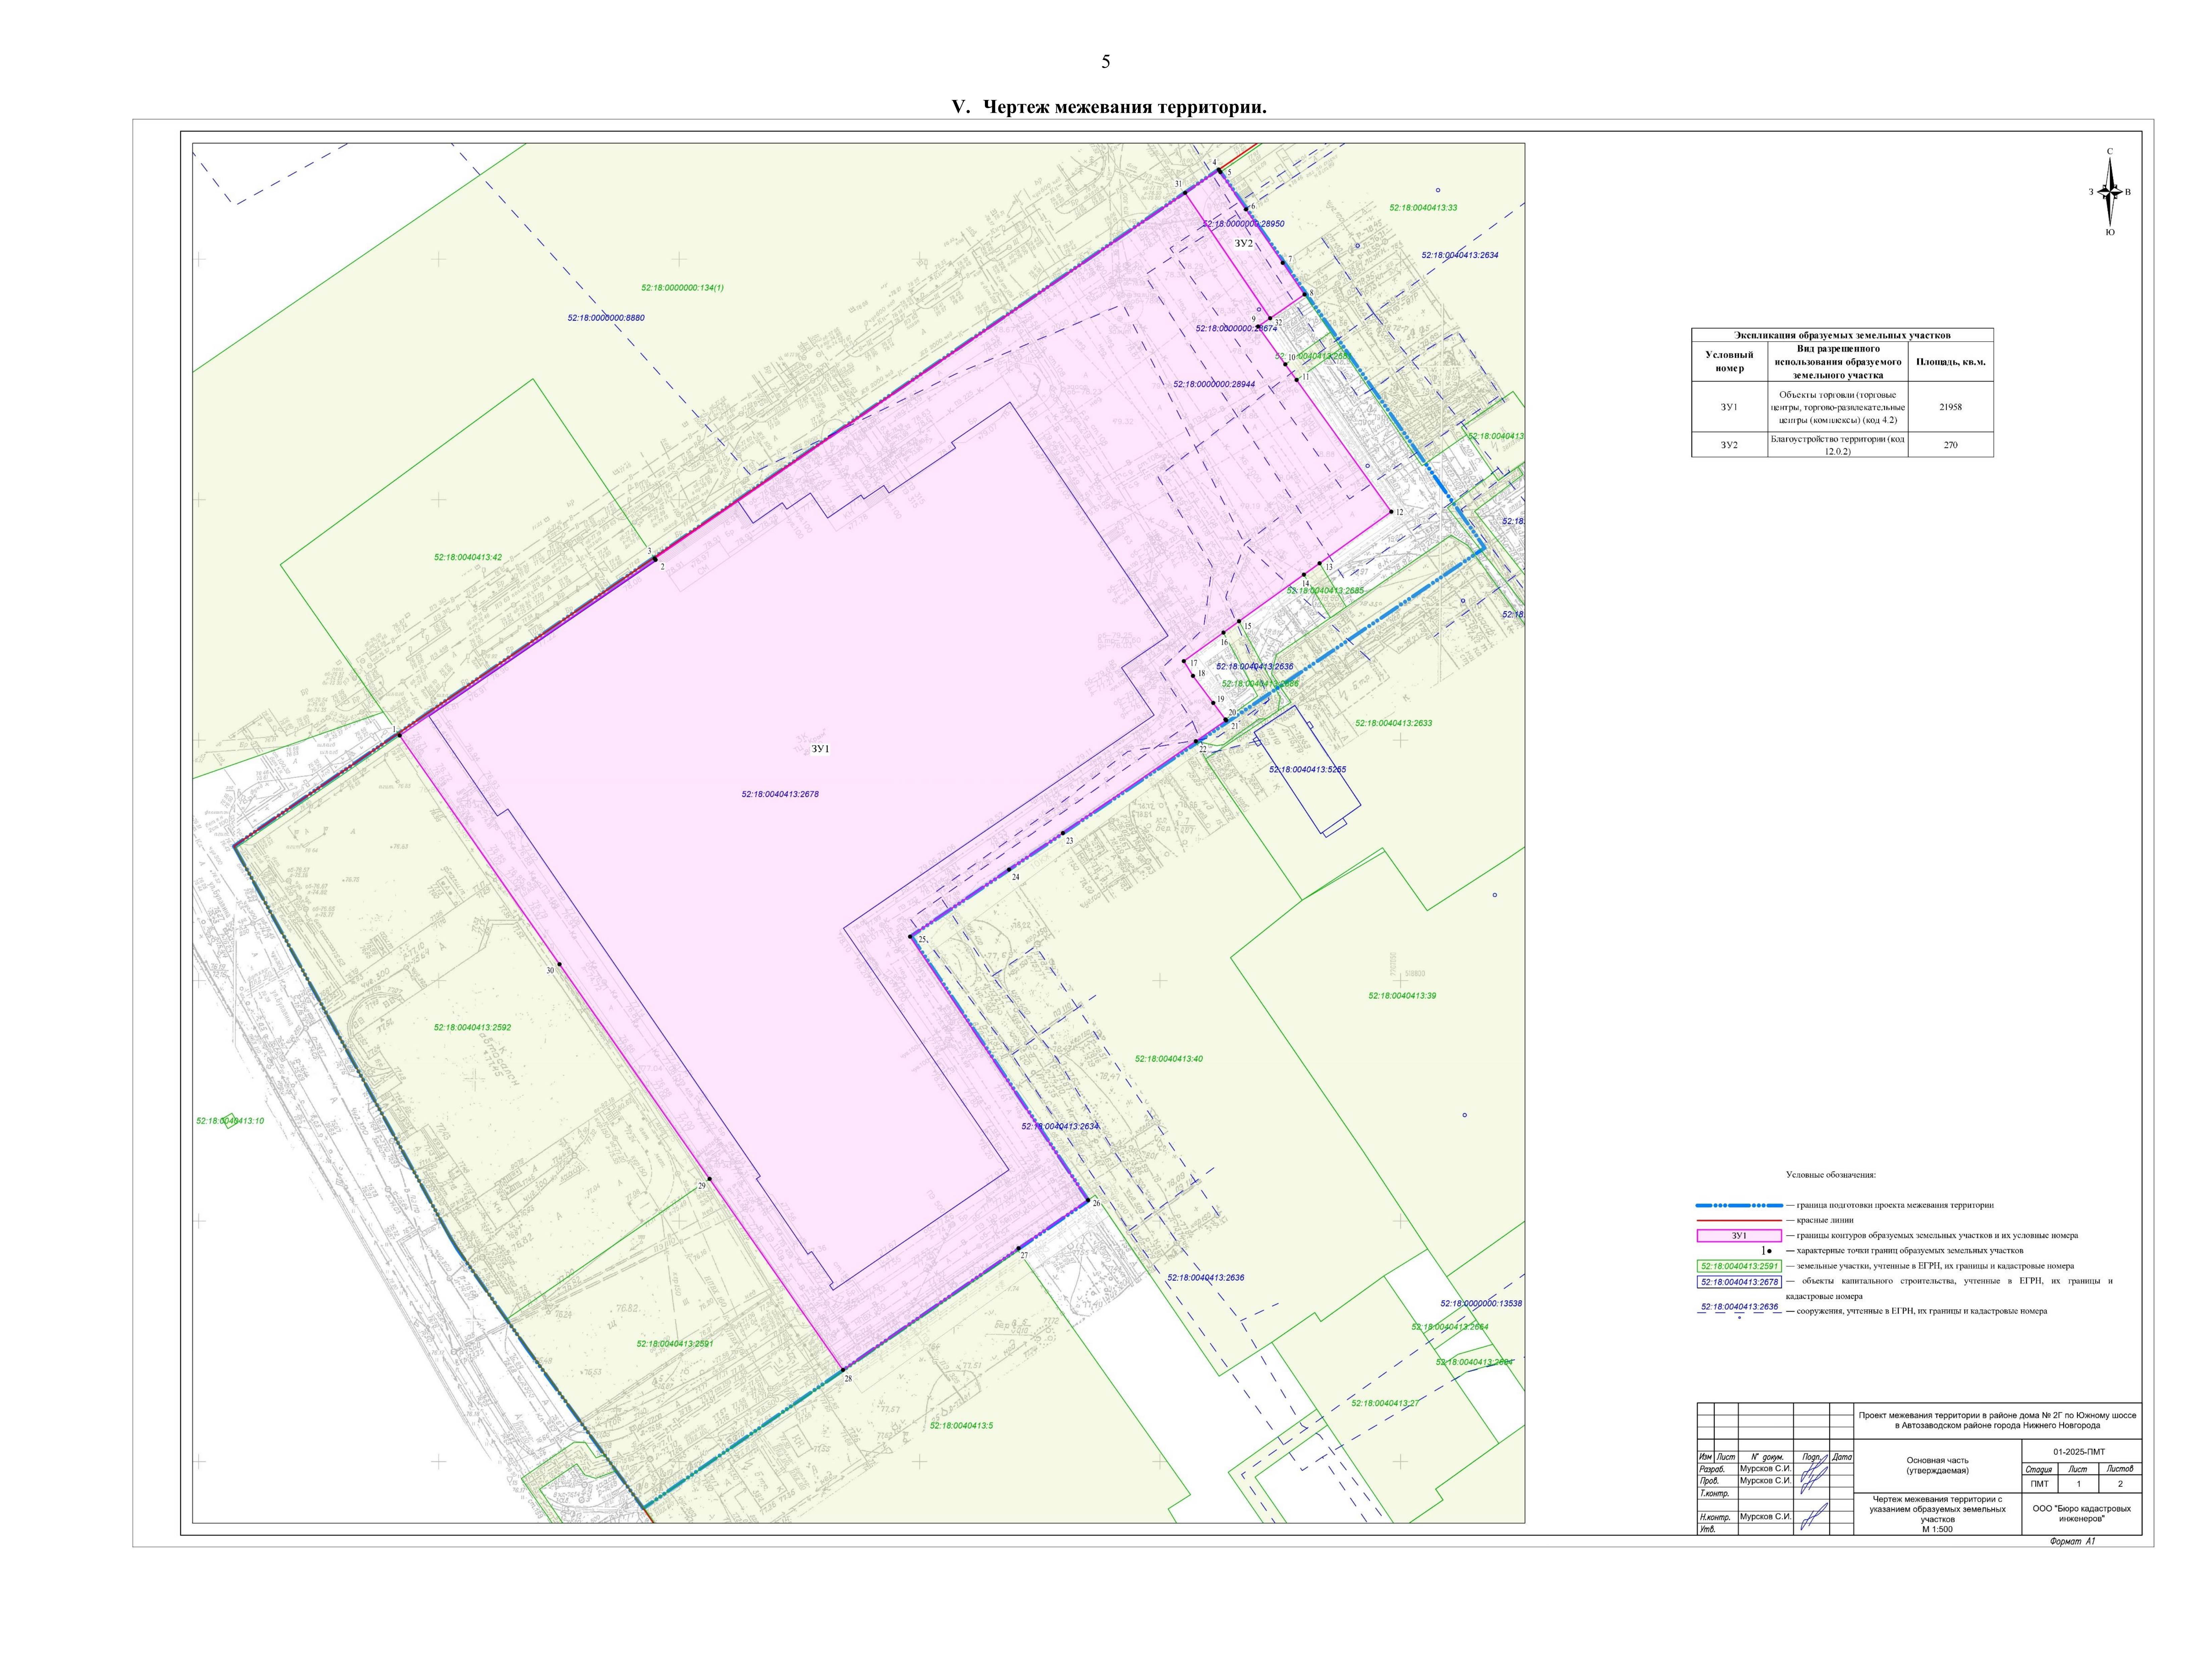Viewport: 2212px width, 1665px height.
Task: Click the ЗУ1 label inside the pink parcel
Action: pyautogui.click(x=820, y=749)
